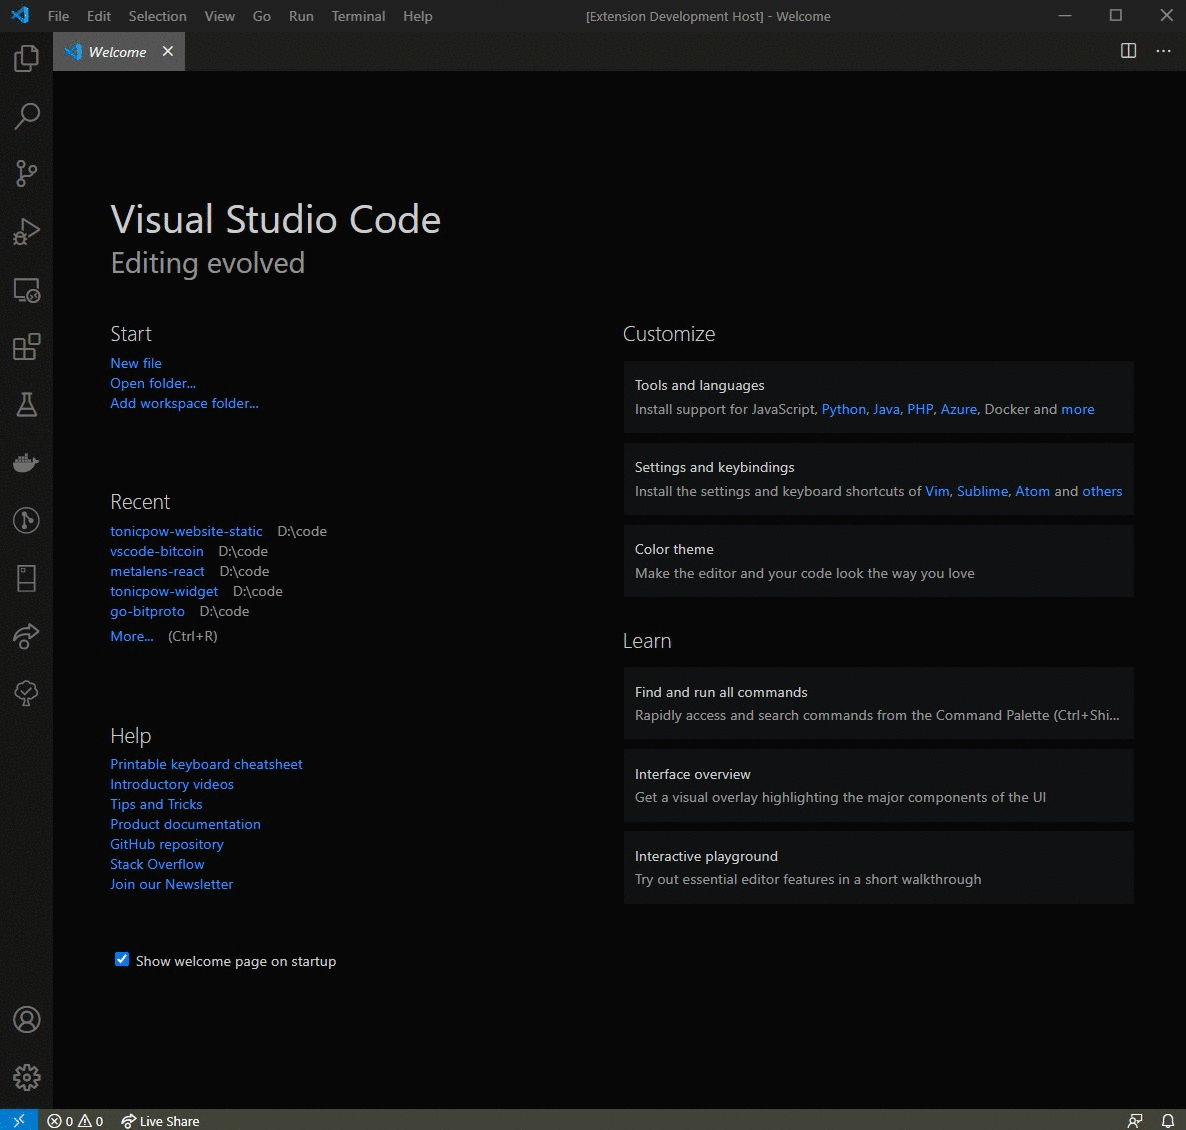This screenshot has height=1130, width=1186.
Task: Open GitHub repository link
Action: click(167, 844)
